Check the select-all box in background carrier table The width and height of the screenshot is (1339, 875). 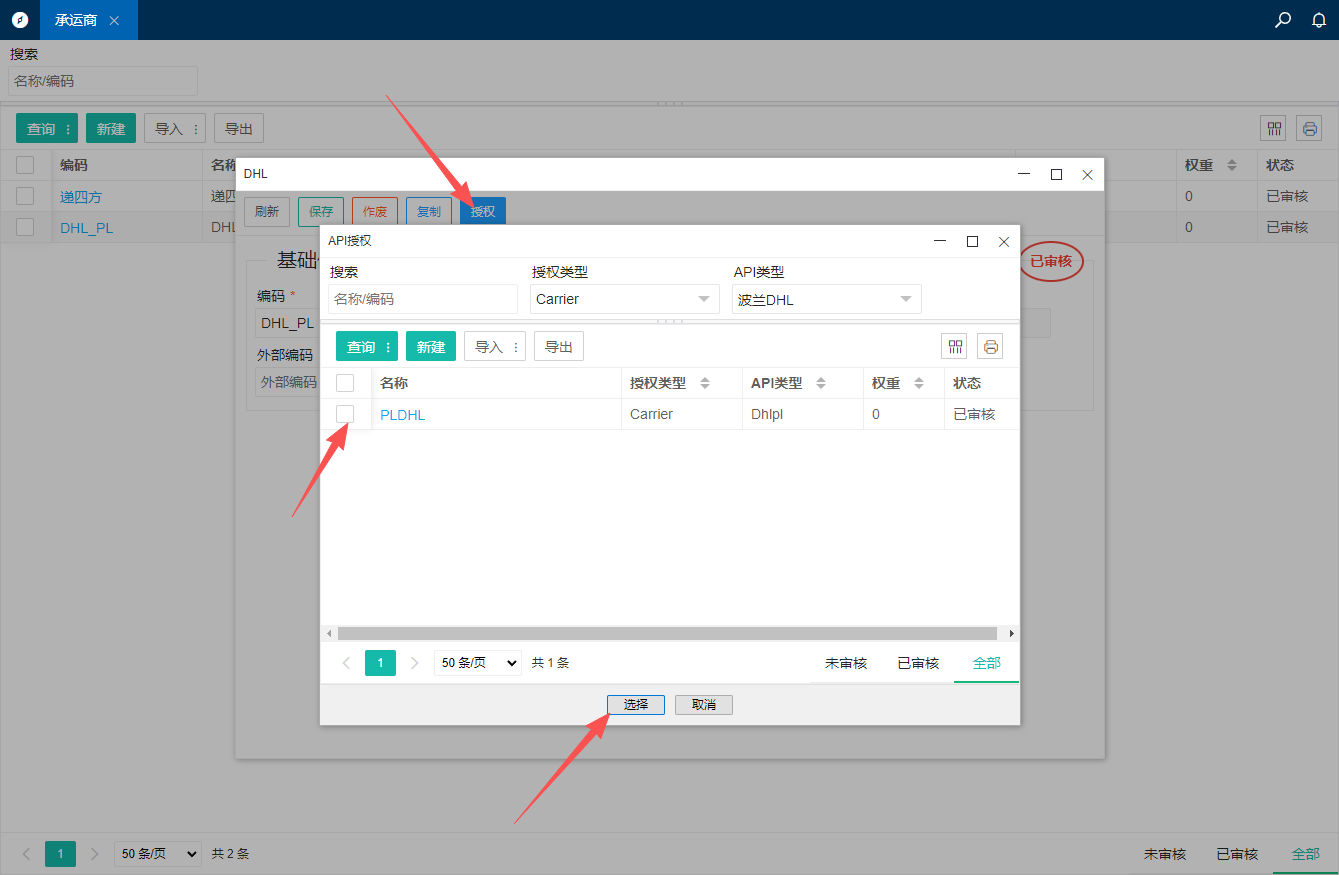[x=25, y=165]
